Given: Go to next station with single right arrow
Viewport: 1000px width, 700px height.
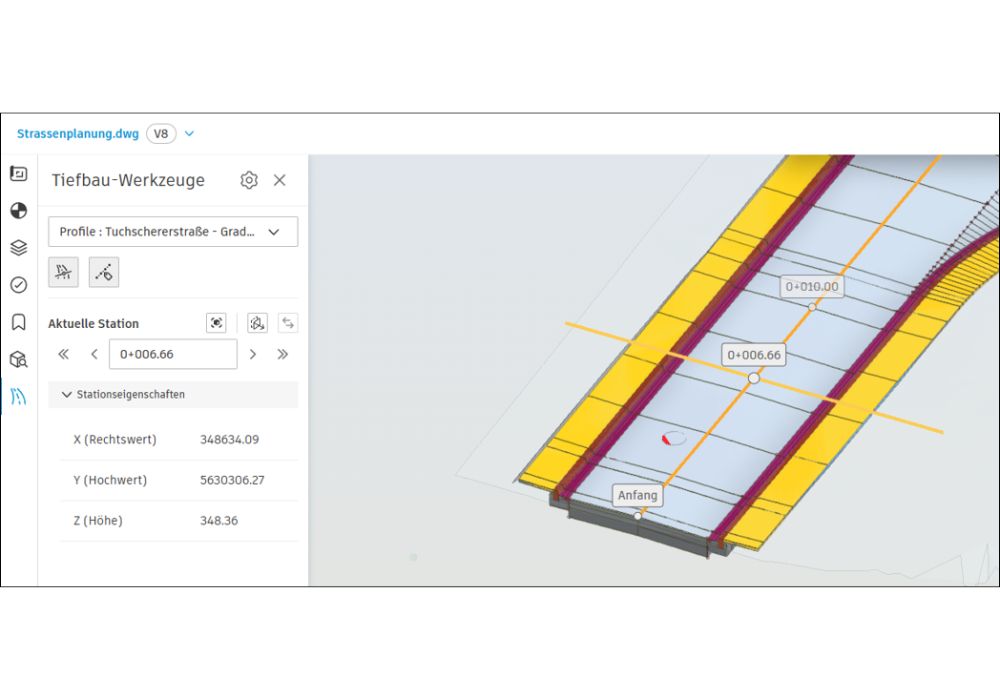Looking at the screenshot, I should tap(253, 354).
